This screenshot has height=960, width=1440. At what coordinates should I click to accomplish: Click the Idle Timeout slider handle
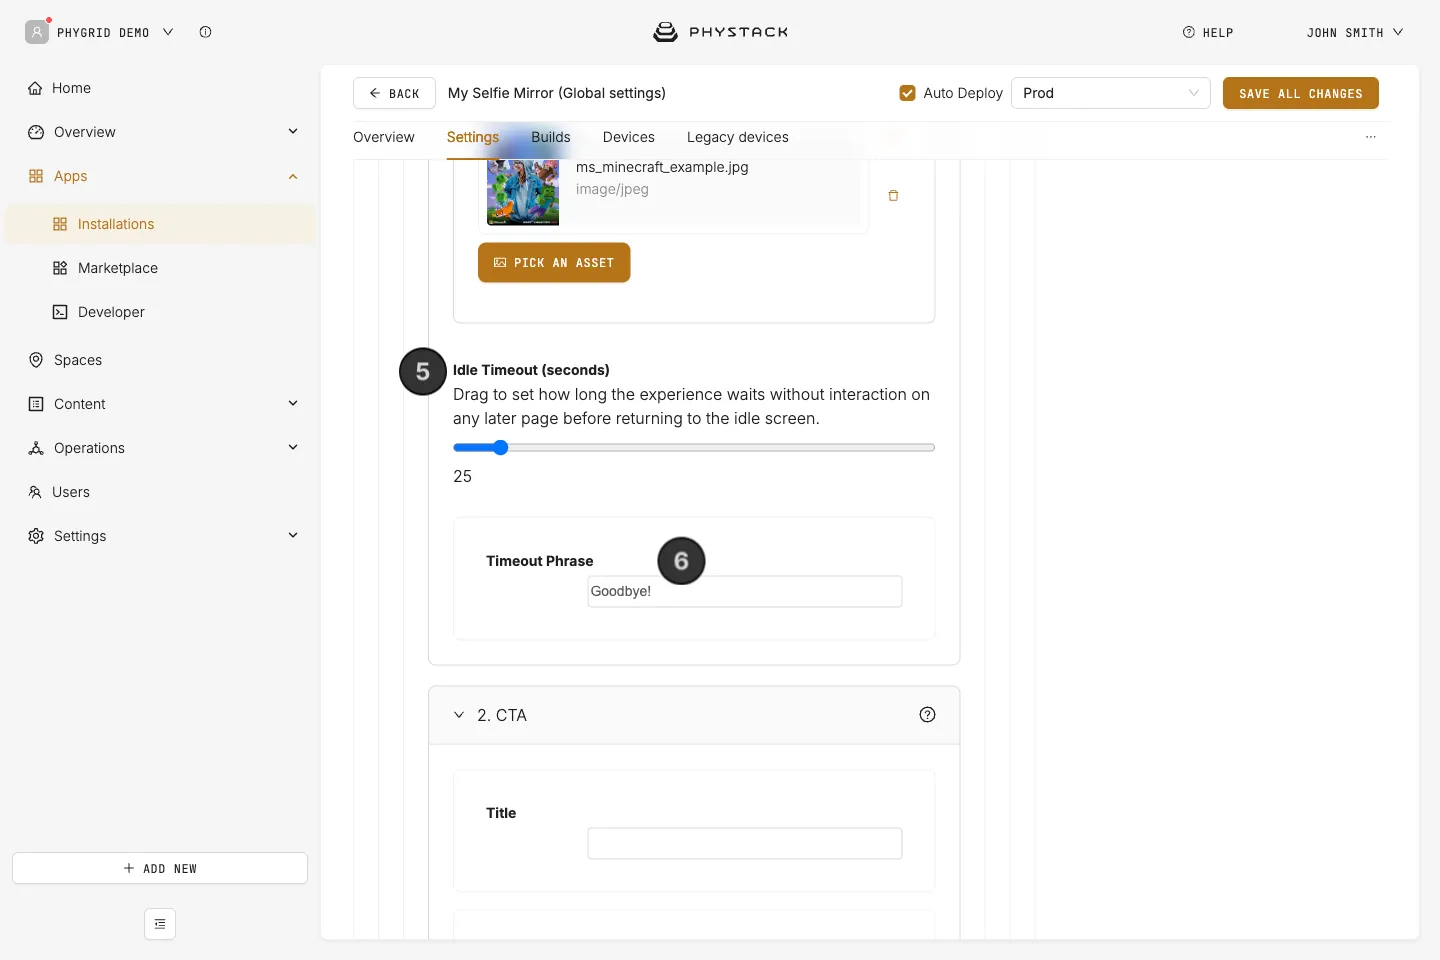[501, 448]
